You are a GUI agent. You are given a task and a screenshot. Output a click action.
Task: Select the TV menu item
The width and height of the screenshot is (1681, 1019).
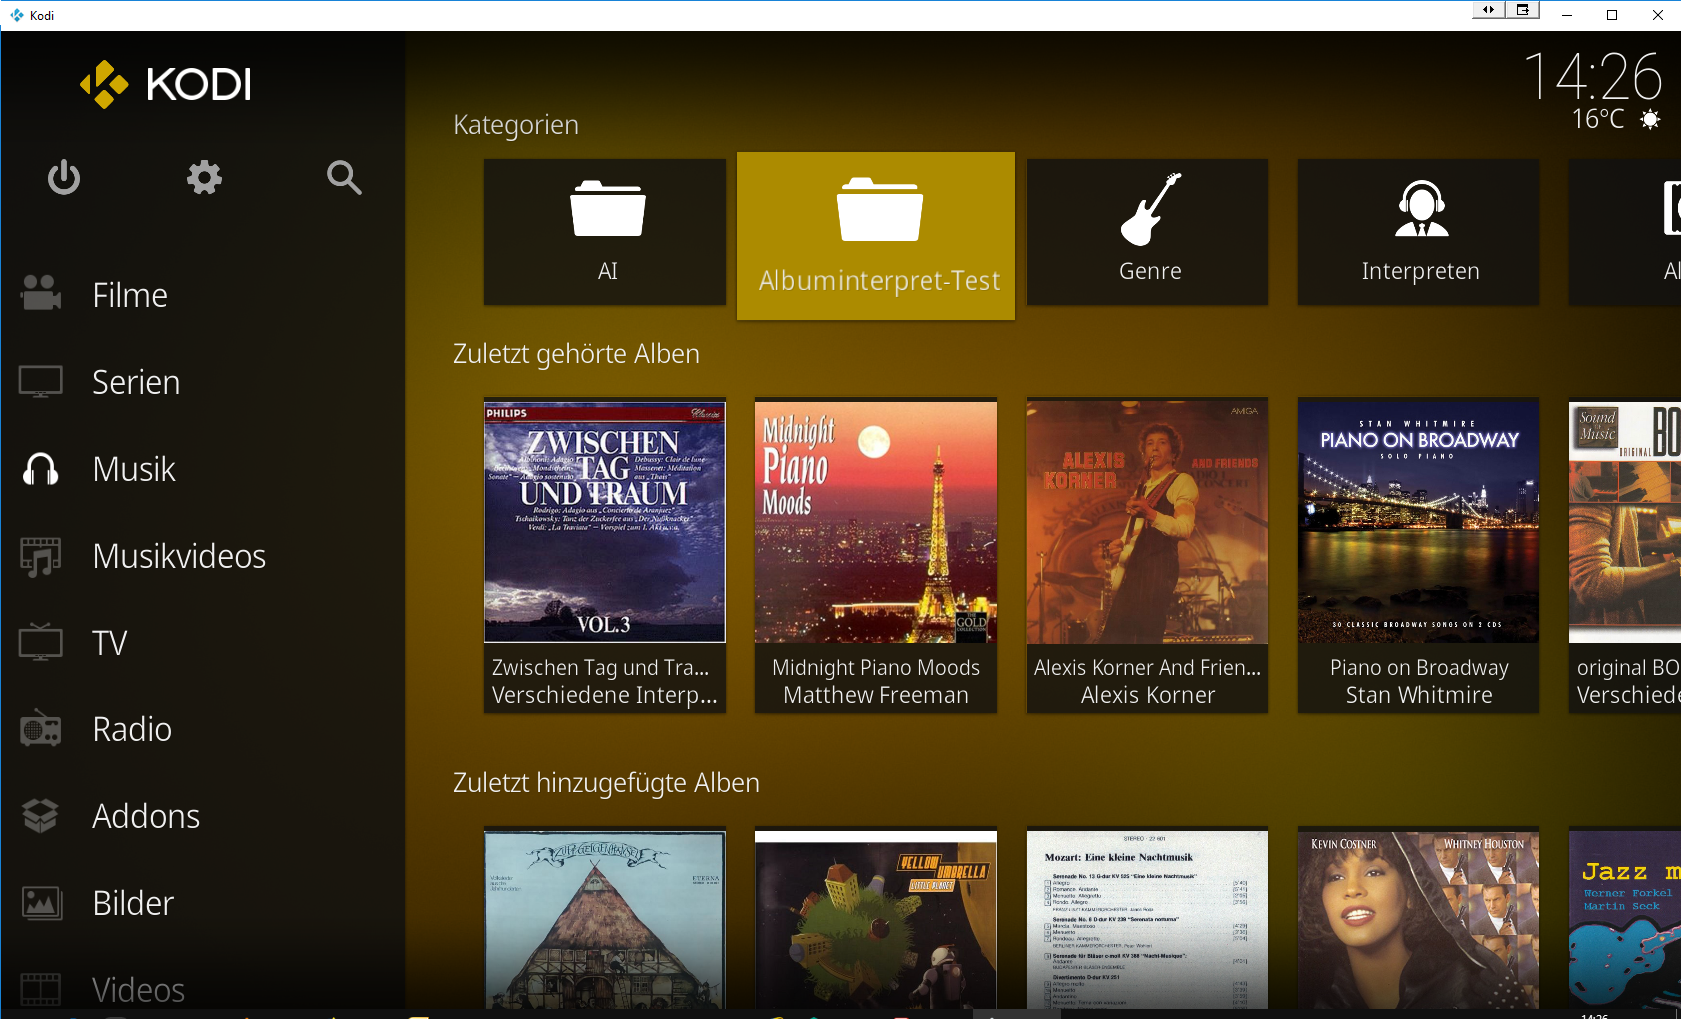coord(110,643)
